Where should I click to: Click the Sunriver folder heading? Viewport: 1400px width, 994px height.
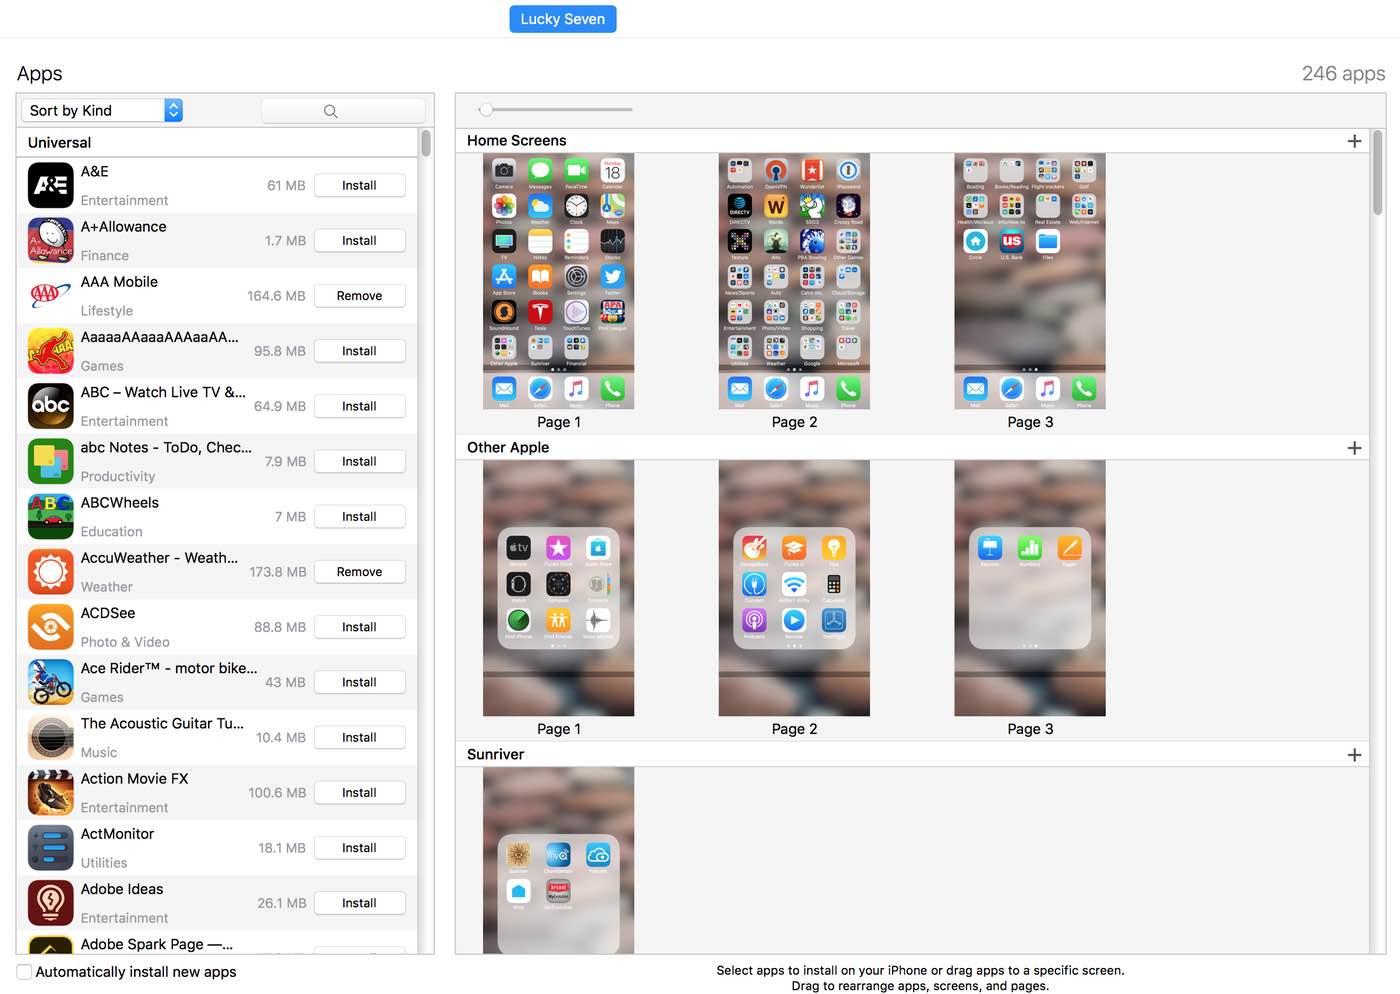click(495, 755)
